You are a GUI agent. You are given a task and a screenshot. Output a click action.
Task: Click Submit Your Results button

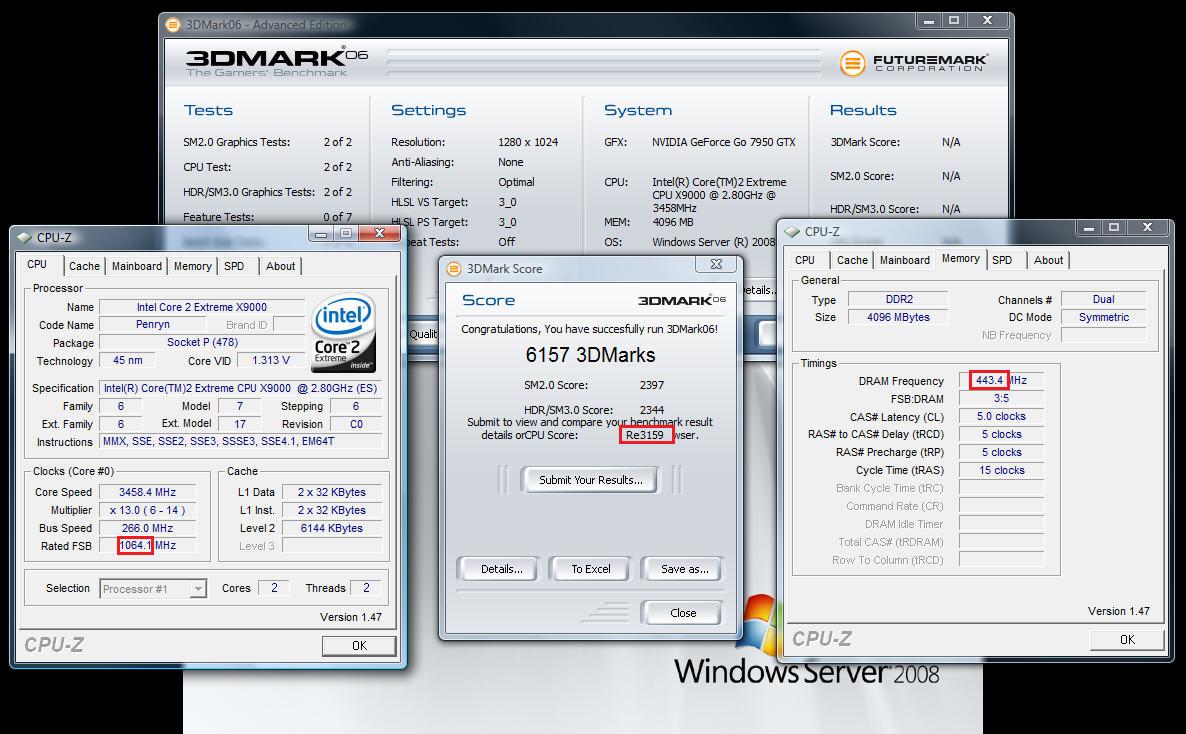tap(590, 480)
